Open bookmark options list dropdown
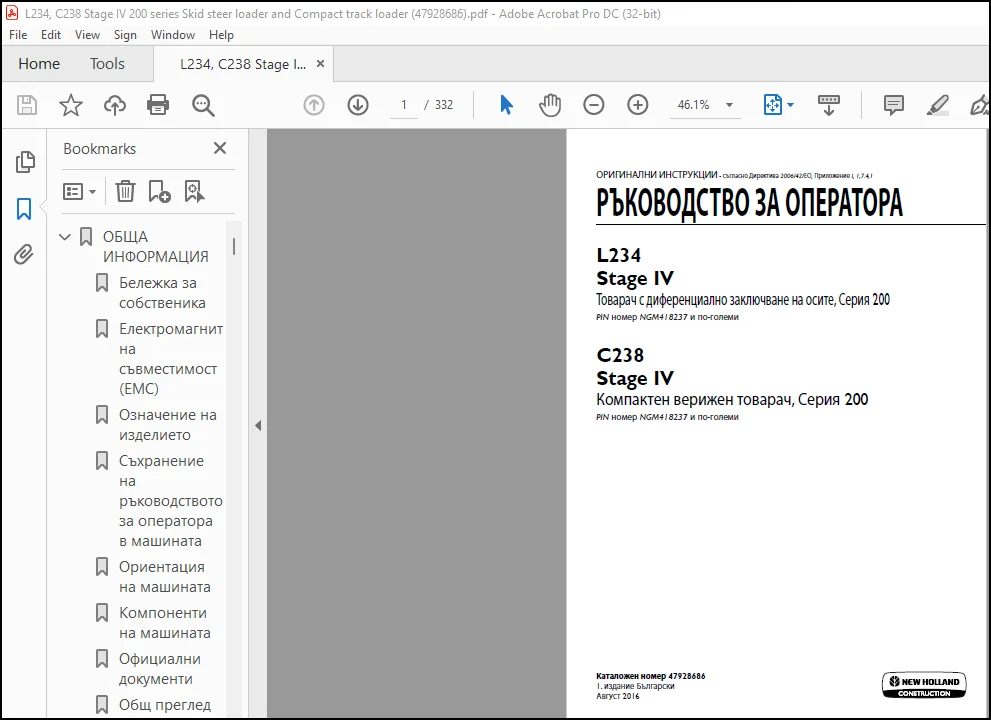 coord(79,191)
